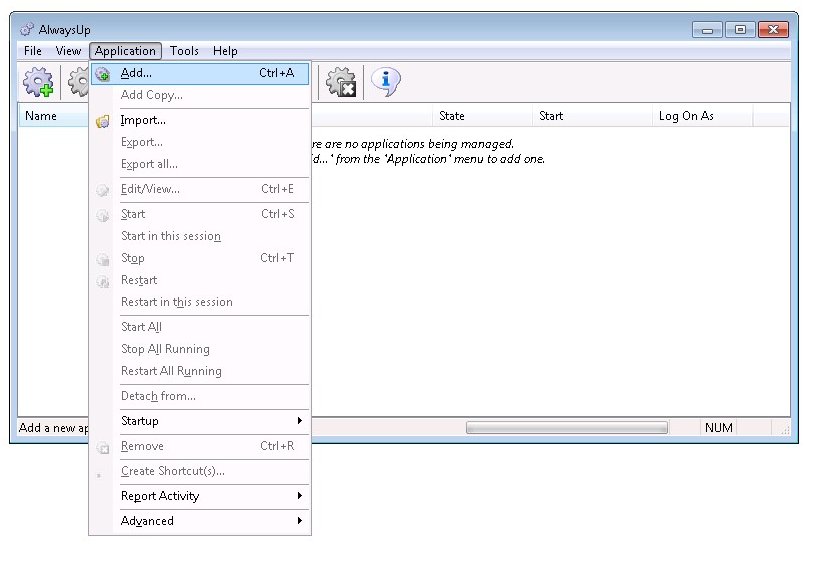Click the status bar progress bar
The image size is (817, 563).
pyautogui.click(x=567, y=428)
